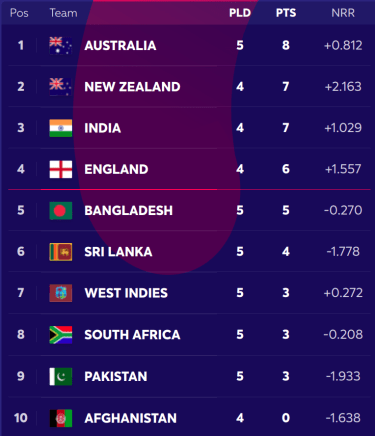The height and width of the screenshot is (436, 375).
Task: Click England's +1.557 net run rate
Action: [x=343, y=169]
